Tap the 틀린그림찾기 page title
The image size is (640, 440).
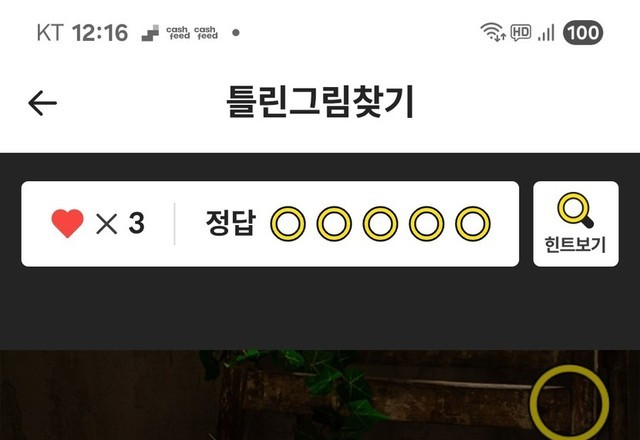click(x=320, y=102)
